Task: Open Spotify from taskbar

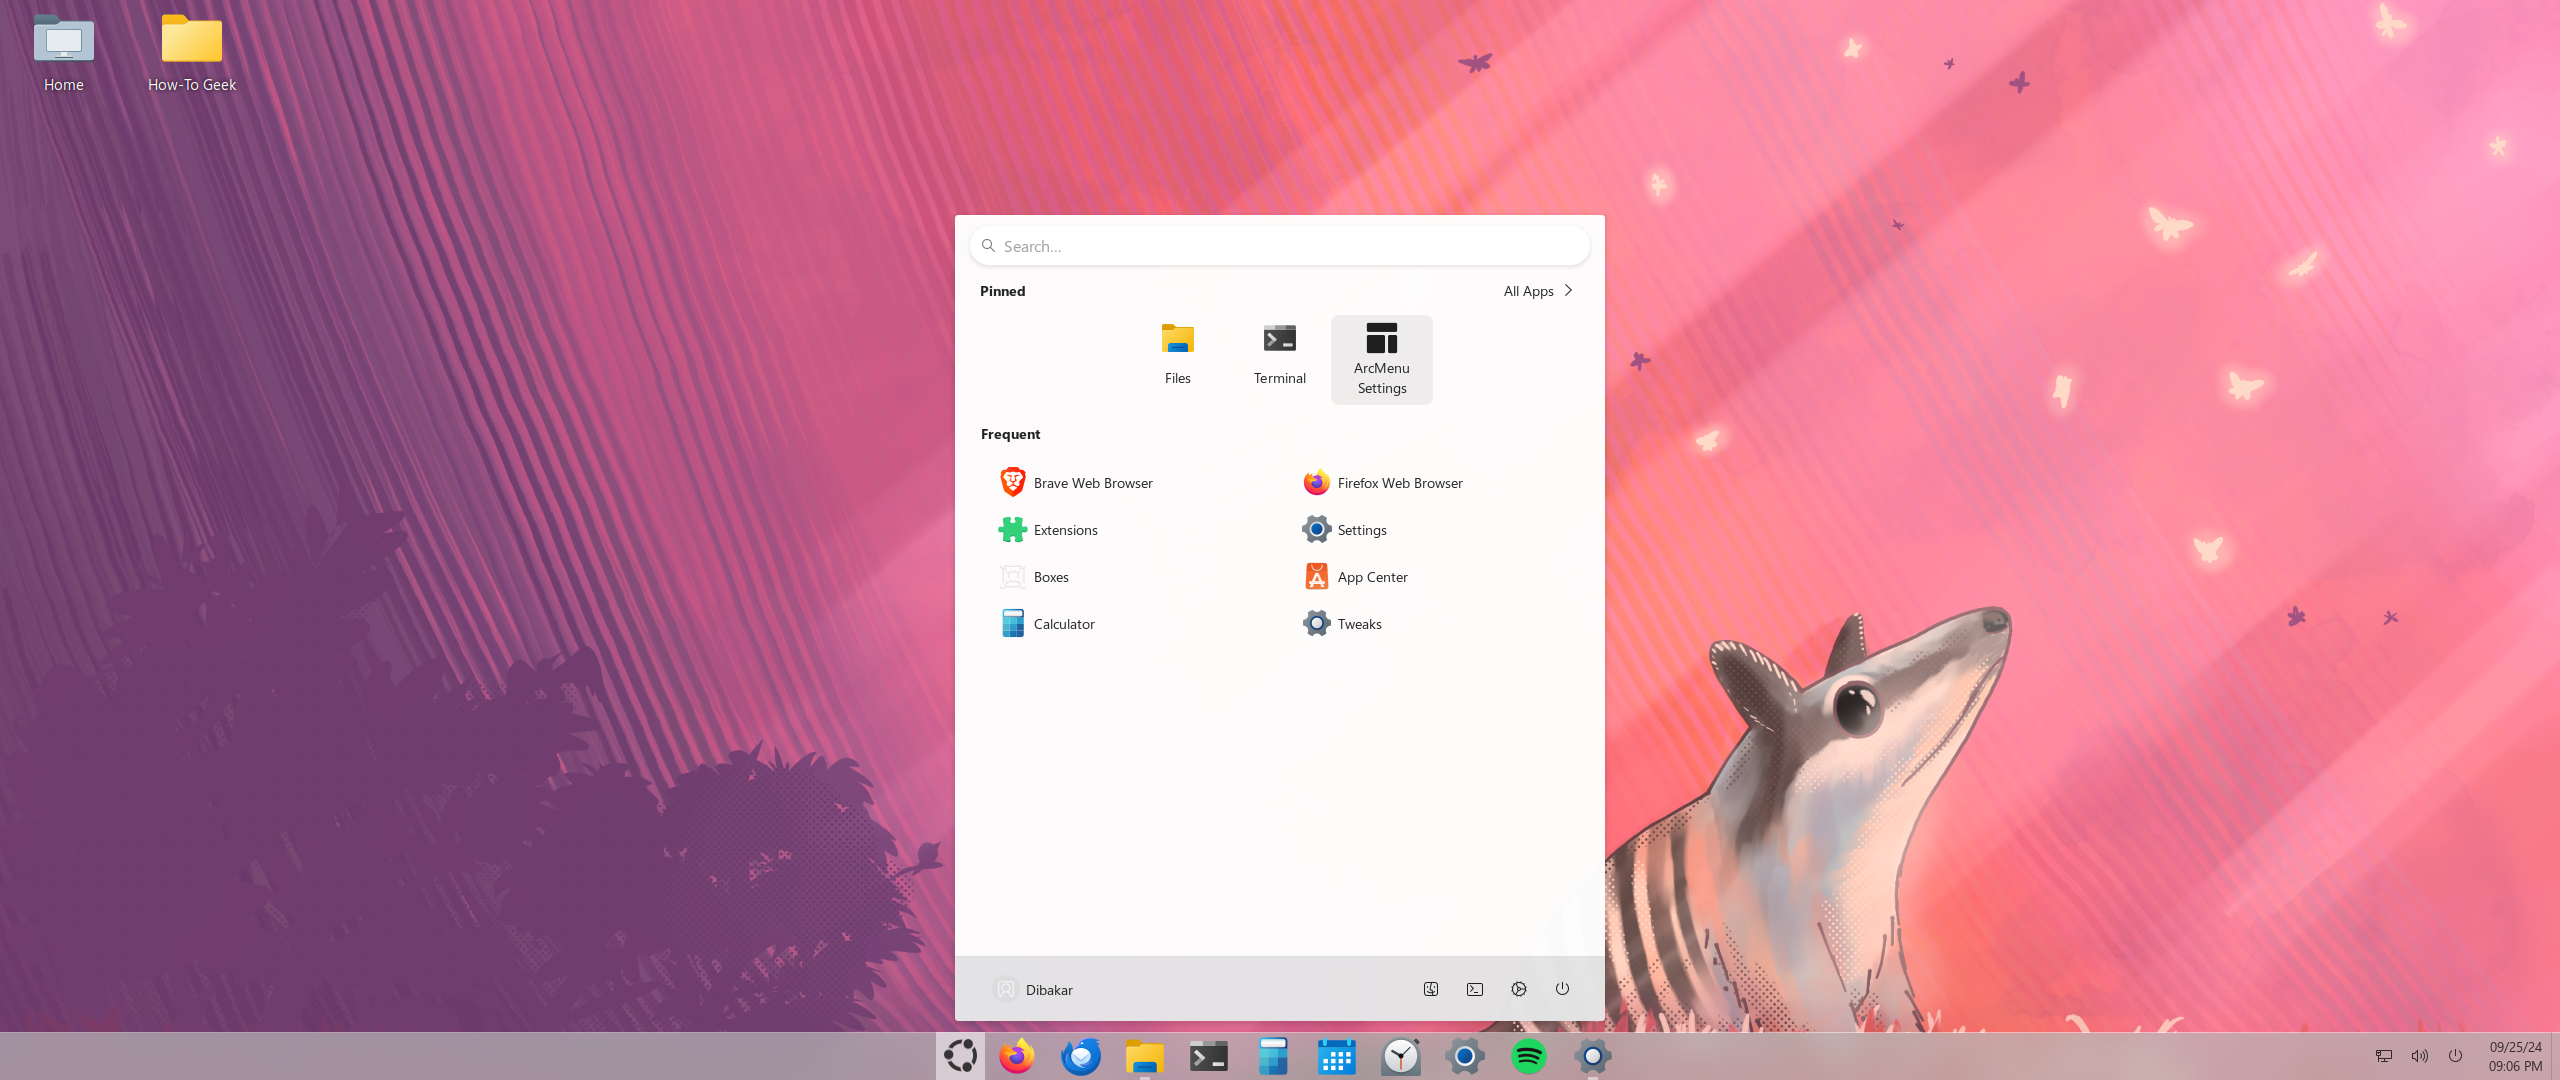Action: tap(1531, 1056)
